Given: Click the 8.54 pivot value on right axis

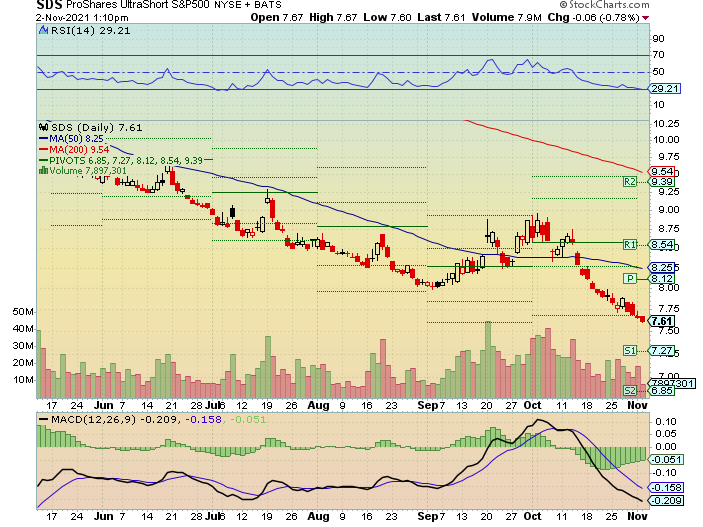Looking at the screenshot, I should click(x=662, y=244).
